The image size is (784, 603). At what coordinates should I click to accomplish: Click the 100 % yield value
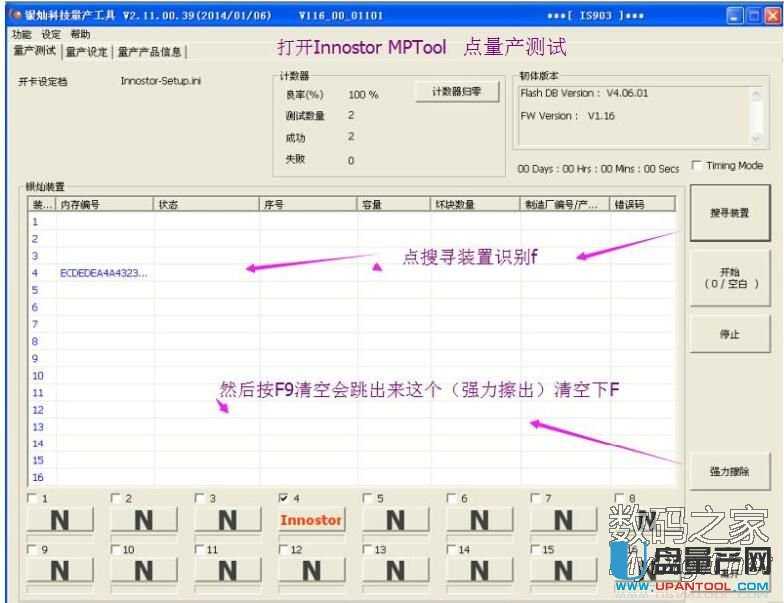(363, 94)
